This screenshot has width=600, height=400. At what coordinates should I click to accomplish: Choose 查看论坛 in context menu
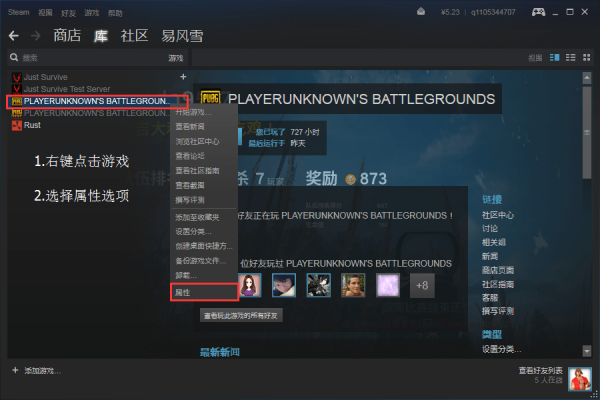coord(190,156)
